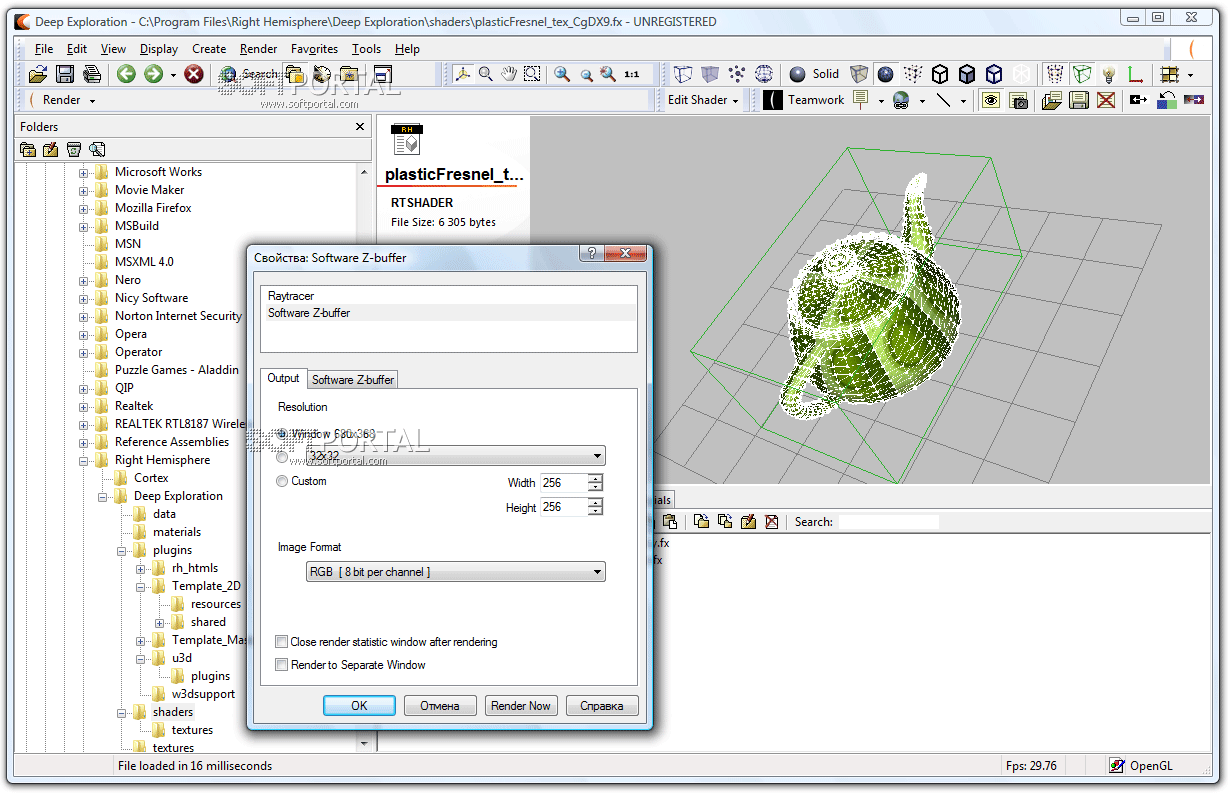1228x794 pixels.
Task: Select the preset 32x32 resolution radio button
Action: pos(282,457)
